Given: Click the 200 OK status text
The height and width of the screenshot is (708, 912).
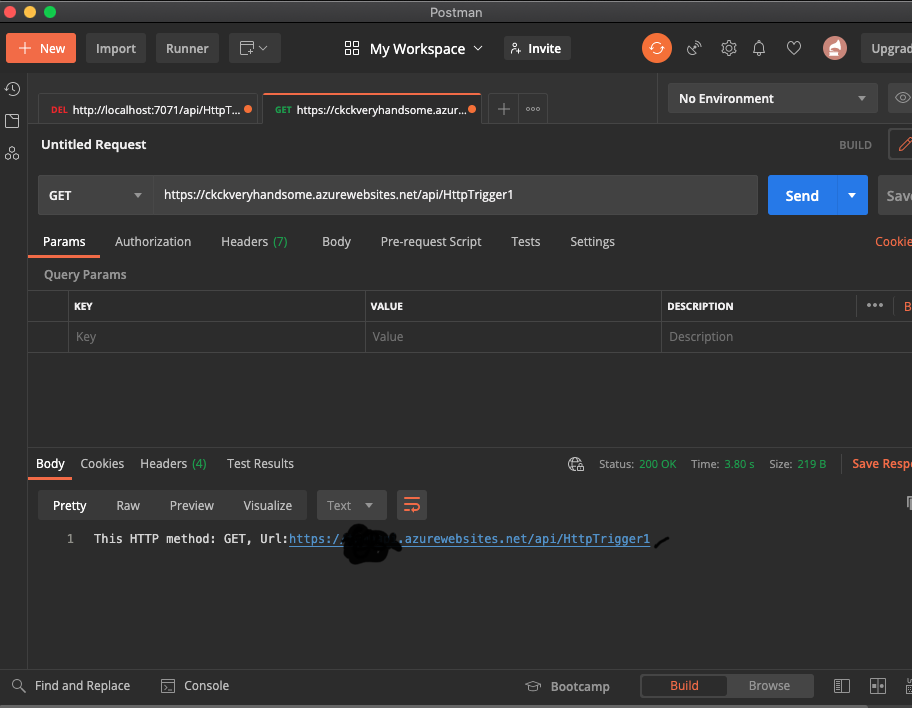Looking at the screenshot, I should pos(657,464).
